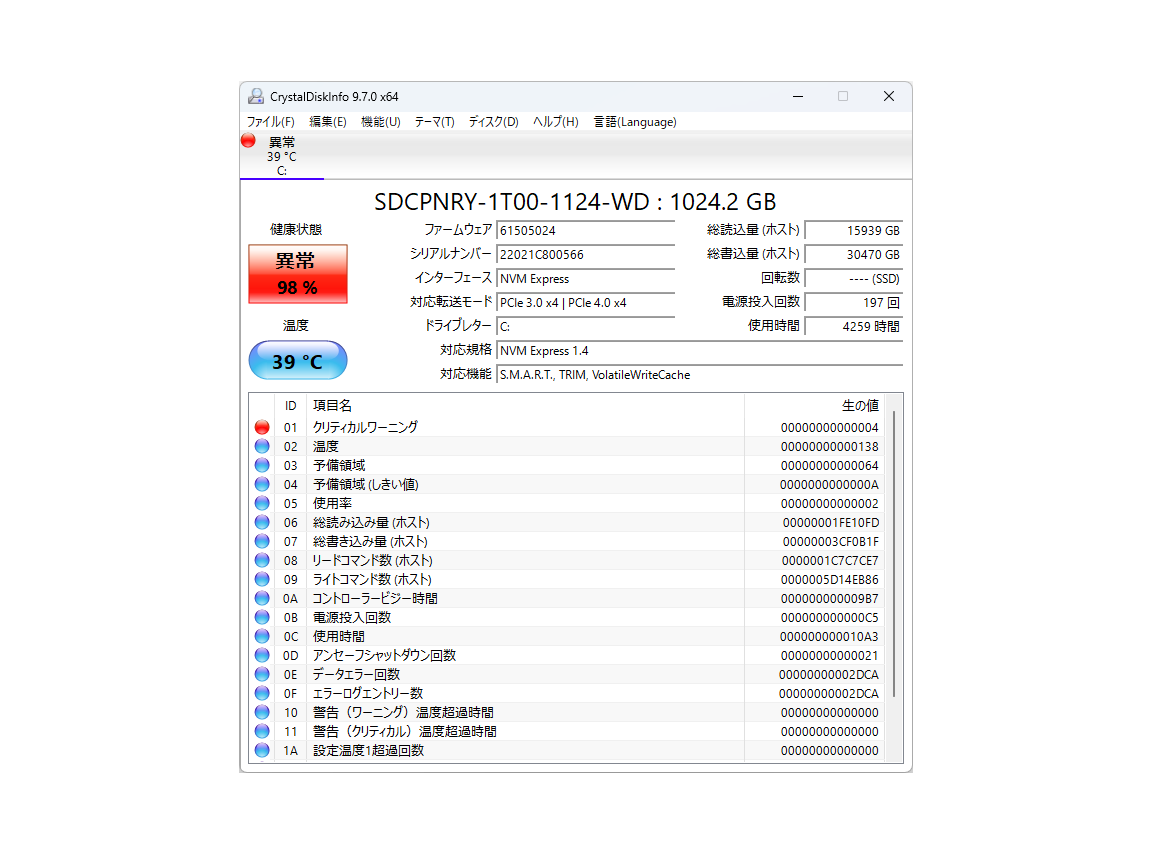Click the 異常 98 % health status badge
Screen dimensions: 1152x854
click(297, 273)
